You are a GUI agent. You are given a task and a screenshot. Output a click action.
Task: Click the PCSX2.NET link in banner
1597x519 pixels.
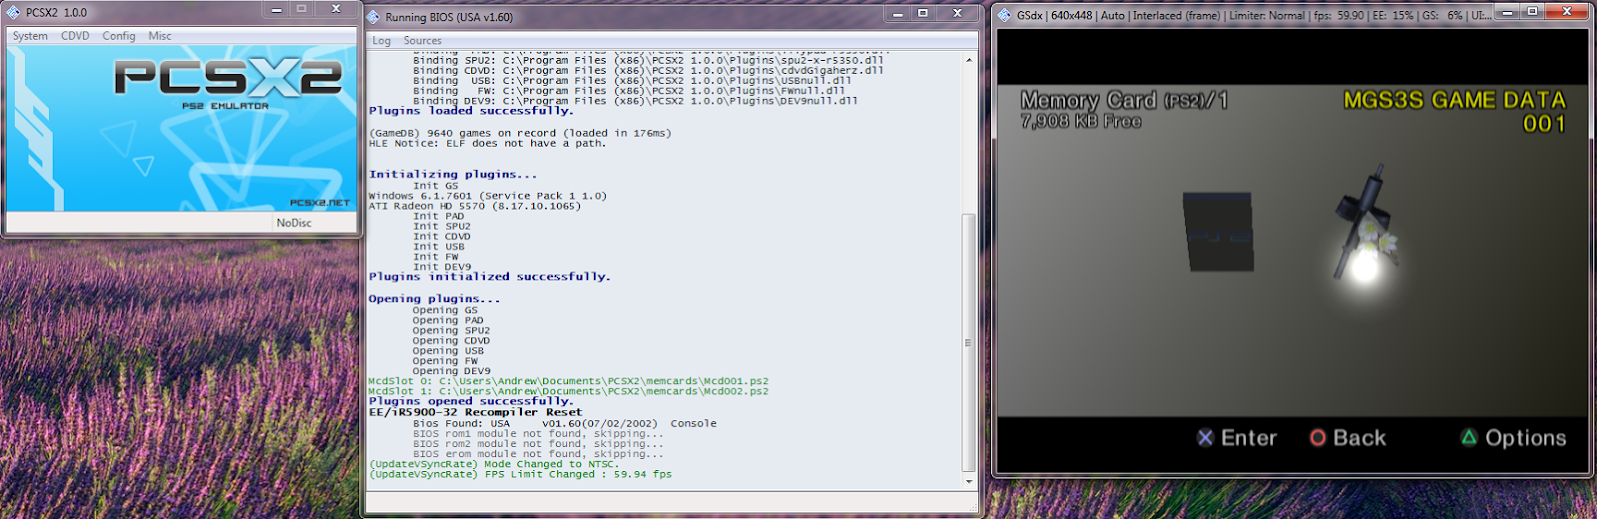click(320, 202)
